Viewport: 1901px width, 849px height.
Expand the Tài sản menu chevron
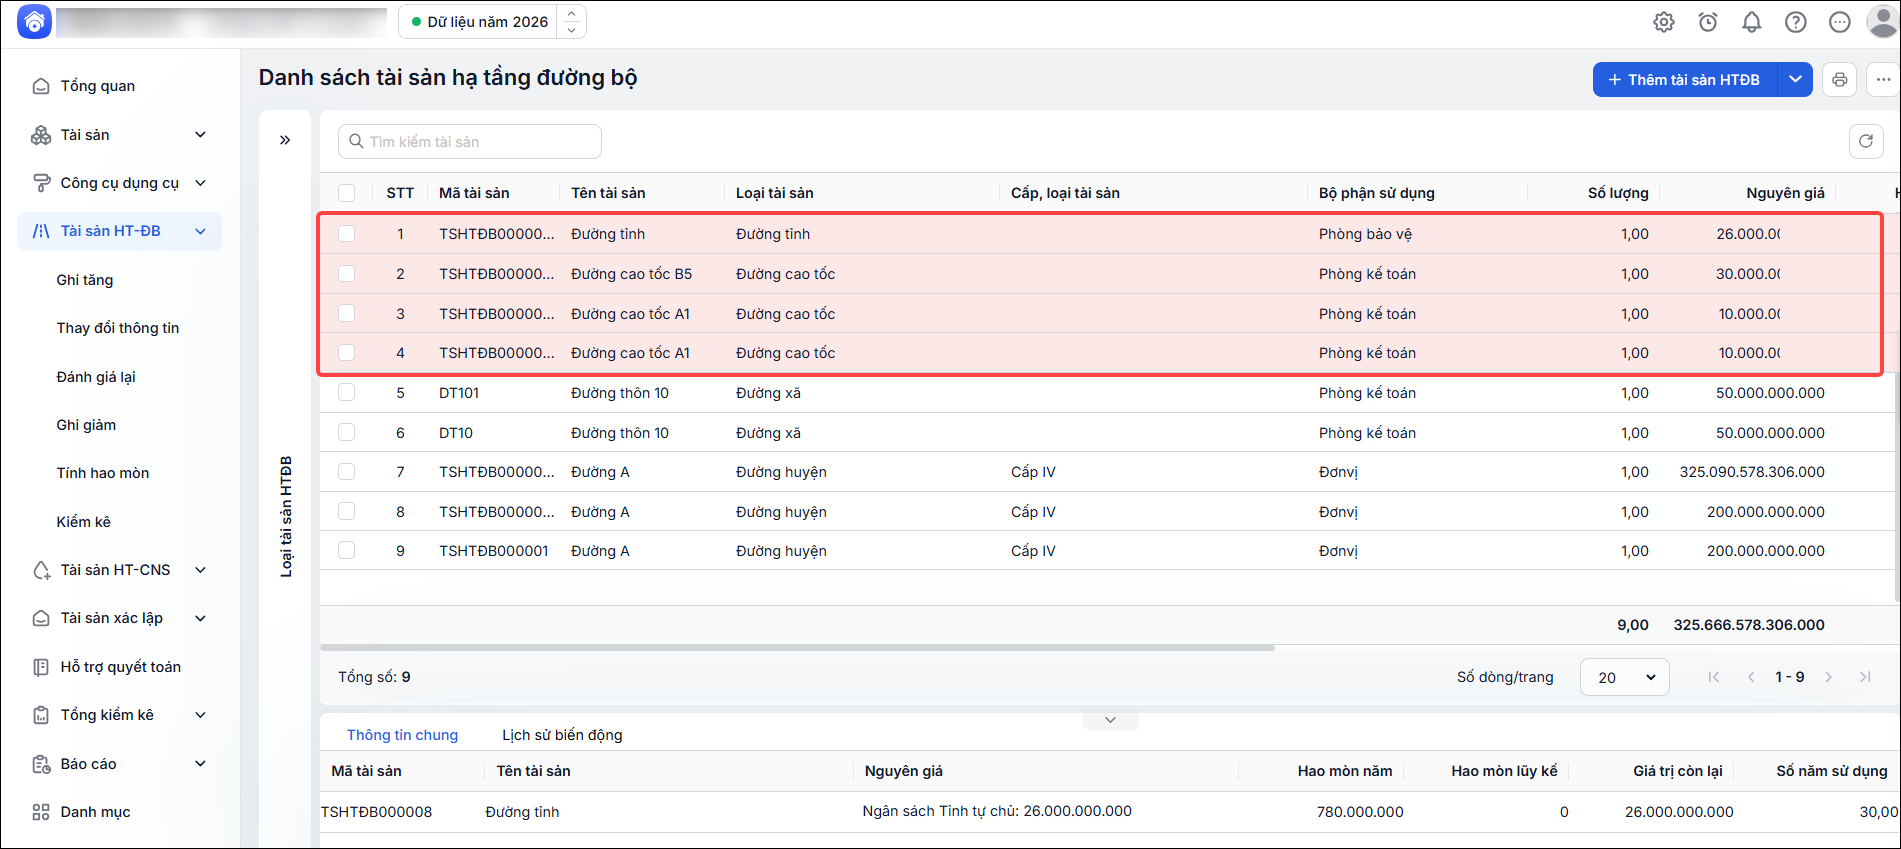point(200,135)
